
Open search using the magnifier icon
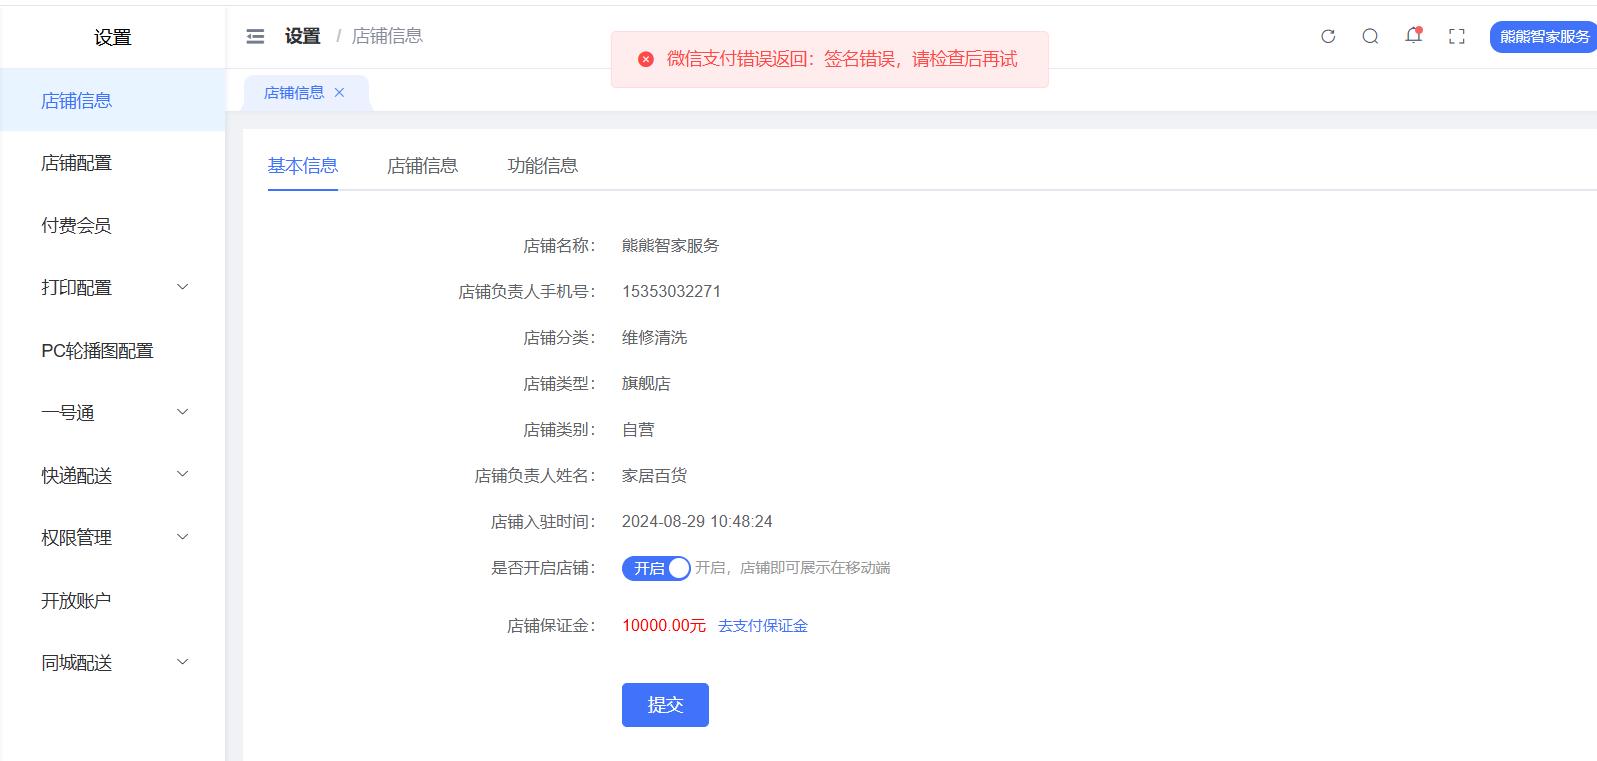[x=1370, y=37]
